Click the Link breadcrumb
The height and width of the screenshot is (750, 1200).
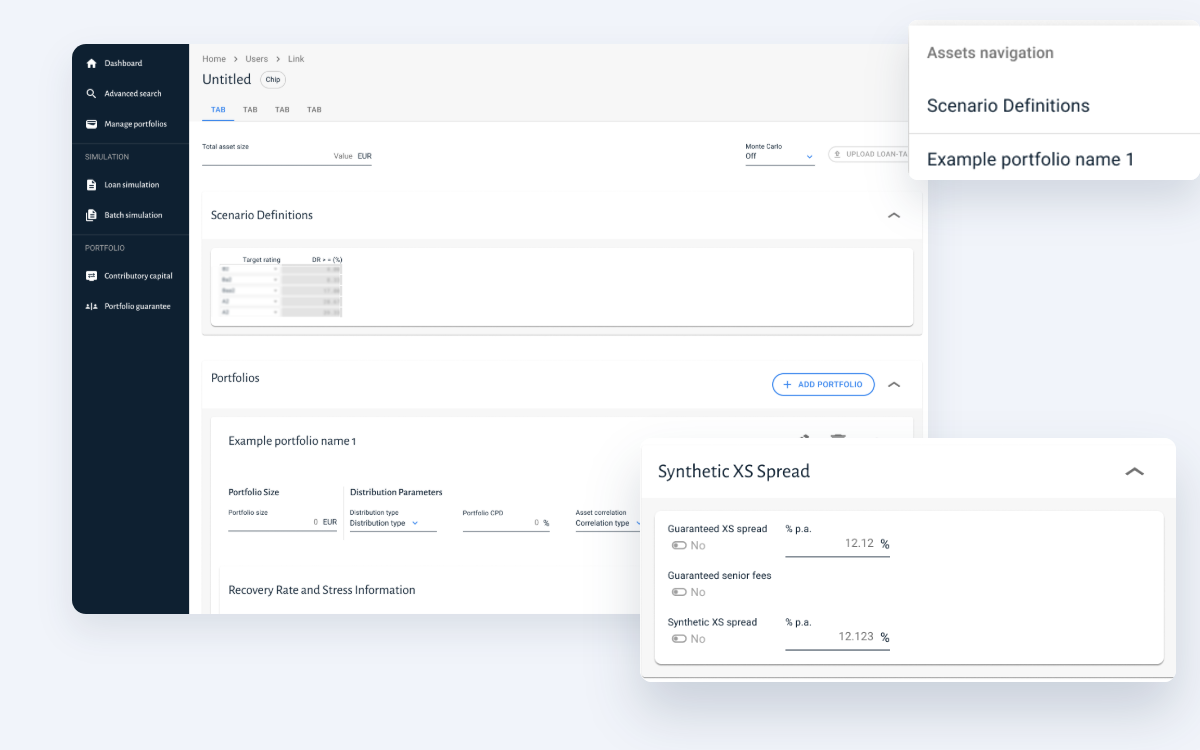[296, 59]
